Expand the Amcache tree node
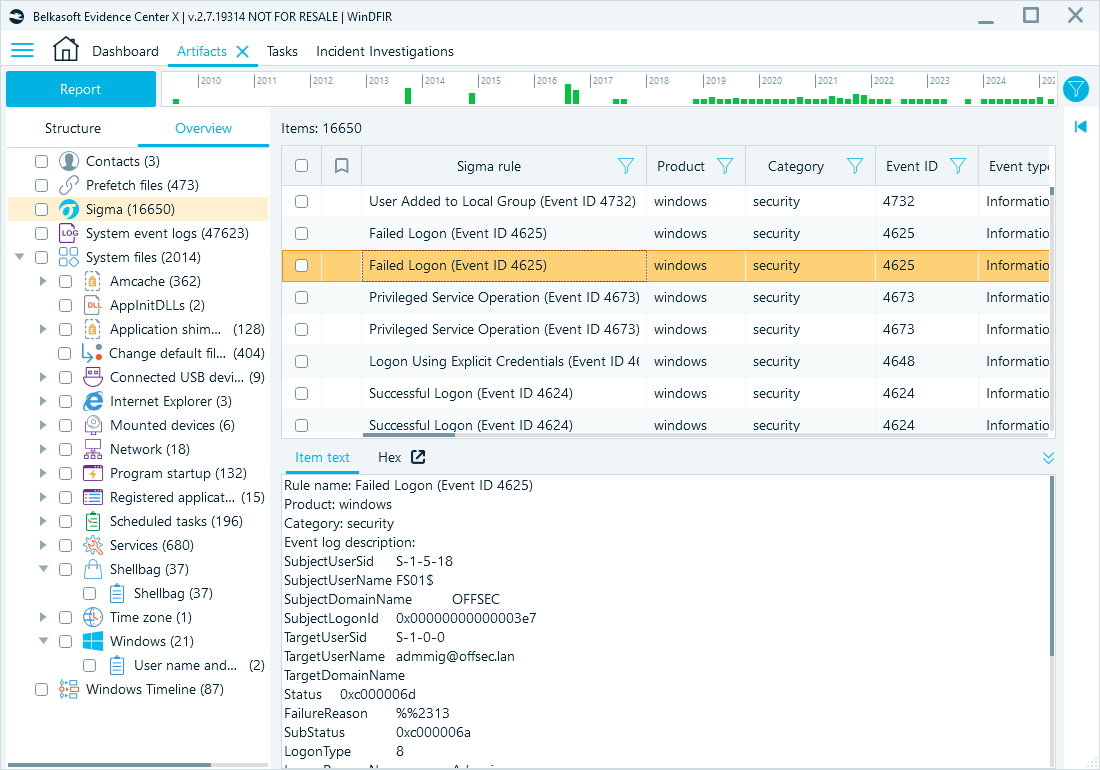Image resolution: width=1100 pixels, height=770 pixels. click(x=43, y=281)
